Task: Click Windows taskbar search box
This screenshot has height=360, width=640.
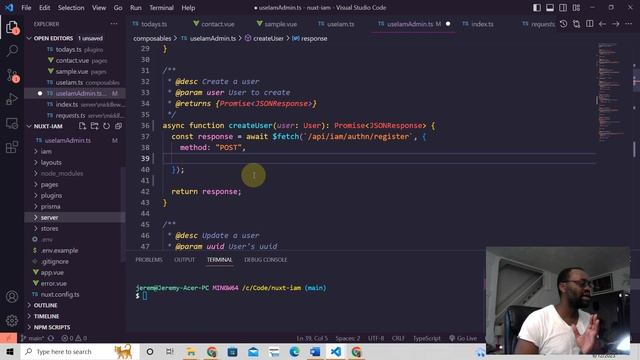Action: (x=80, y=352)
